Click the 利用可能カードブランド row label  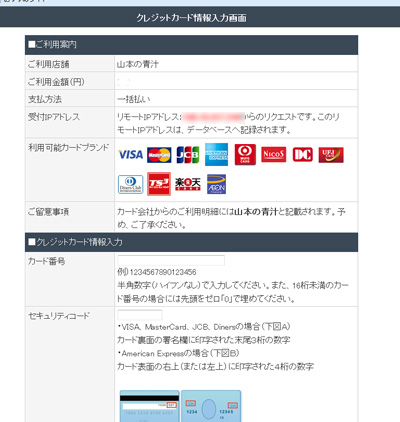pyautogui.click(x=69, y=147)
